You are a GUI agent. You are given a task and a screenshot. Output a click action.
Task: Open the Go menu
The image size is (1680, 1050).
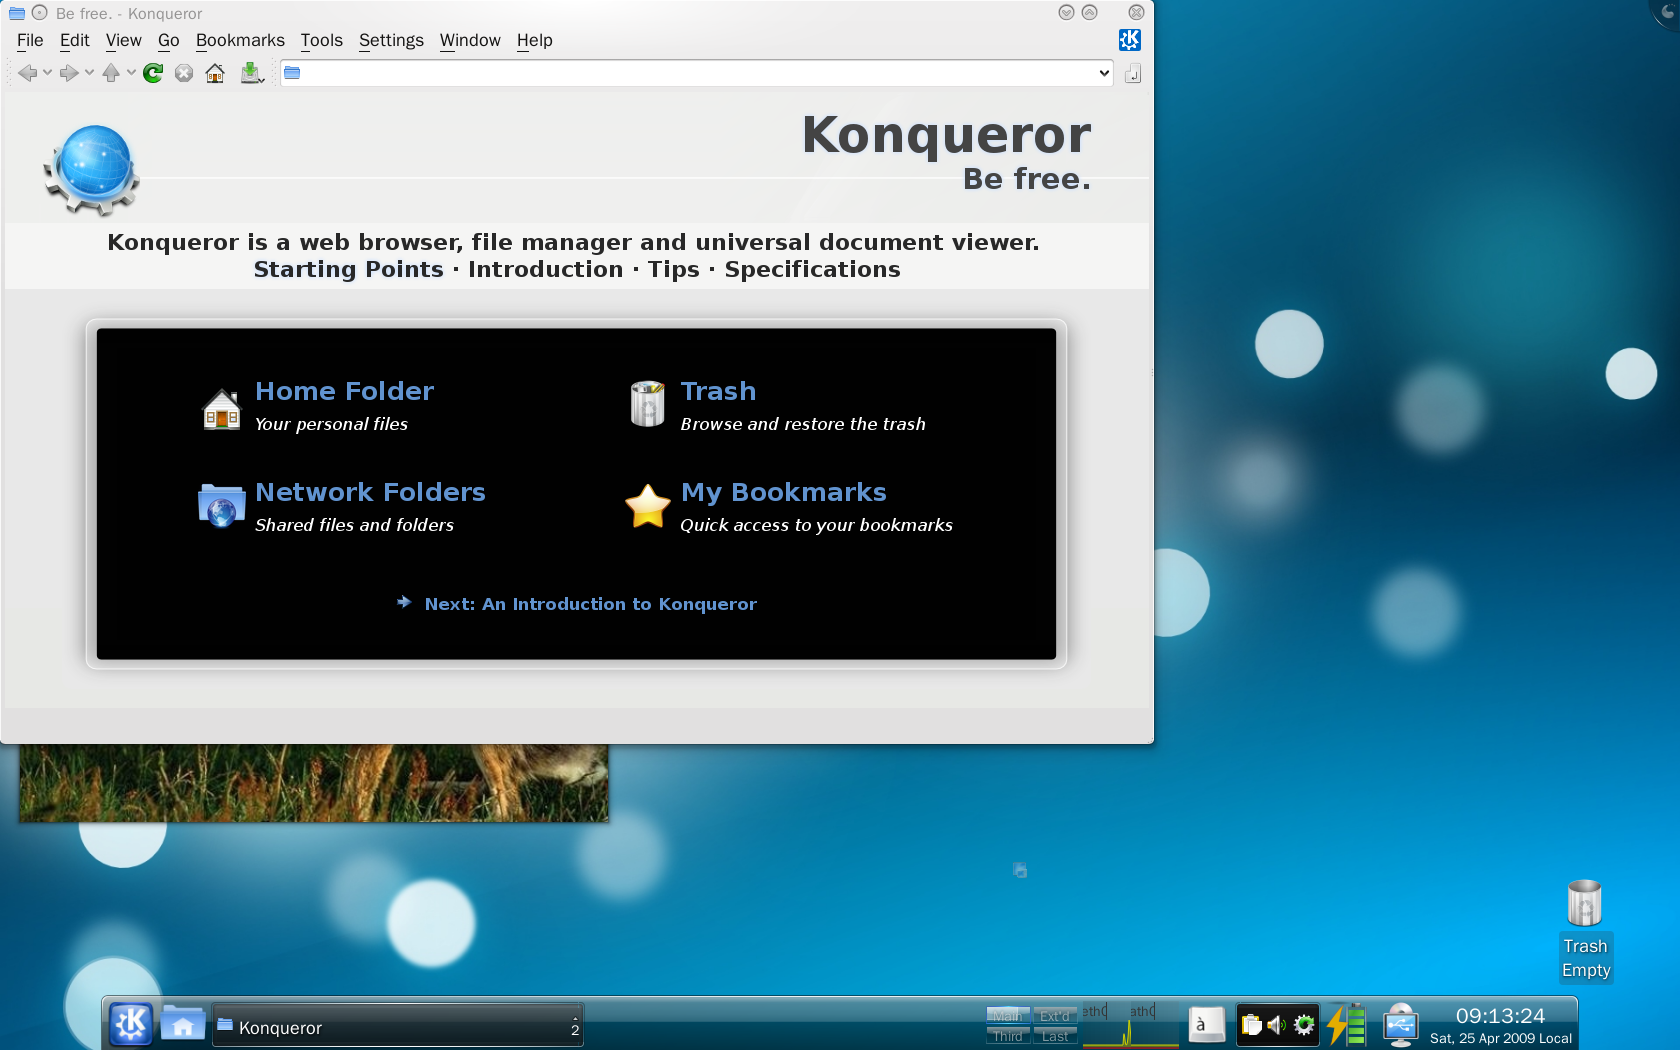pyautogui.click(x=169, y=40)
